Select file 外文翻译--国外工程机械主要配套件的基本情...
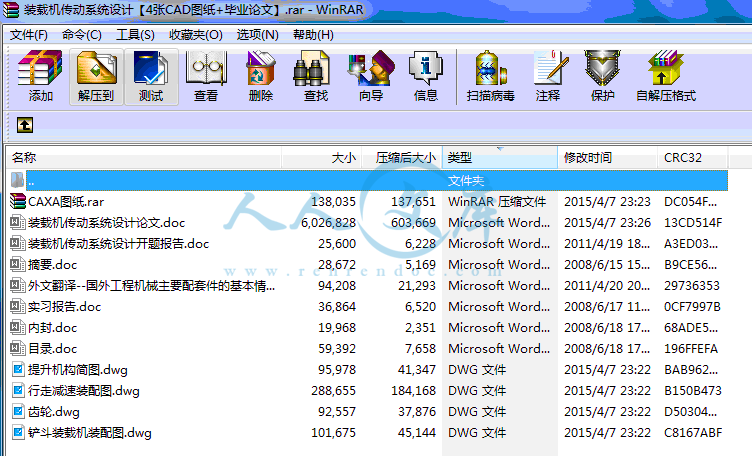 [151, 286]
